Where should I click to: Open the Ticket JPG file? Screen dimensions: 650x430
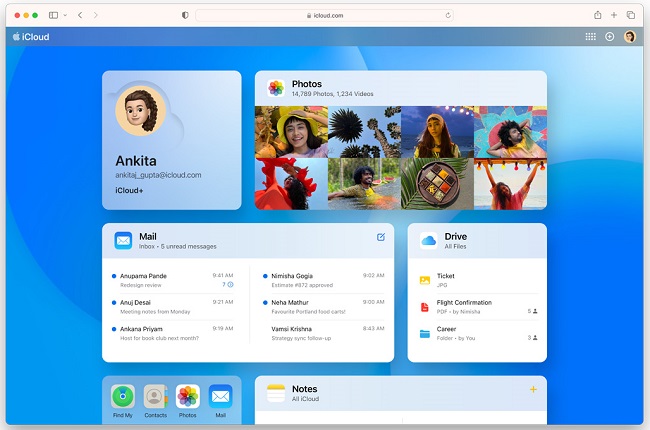478,280
